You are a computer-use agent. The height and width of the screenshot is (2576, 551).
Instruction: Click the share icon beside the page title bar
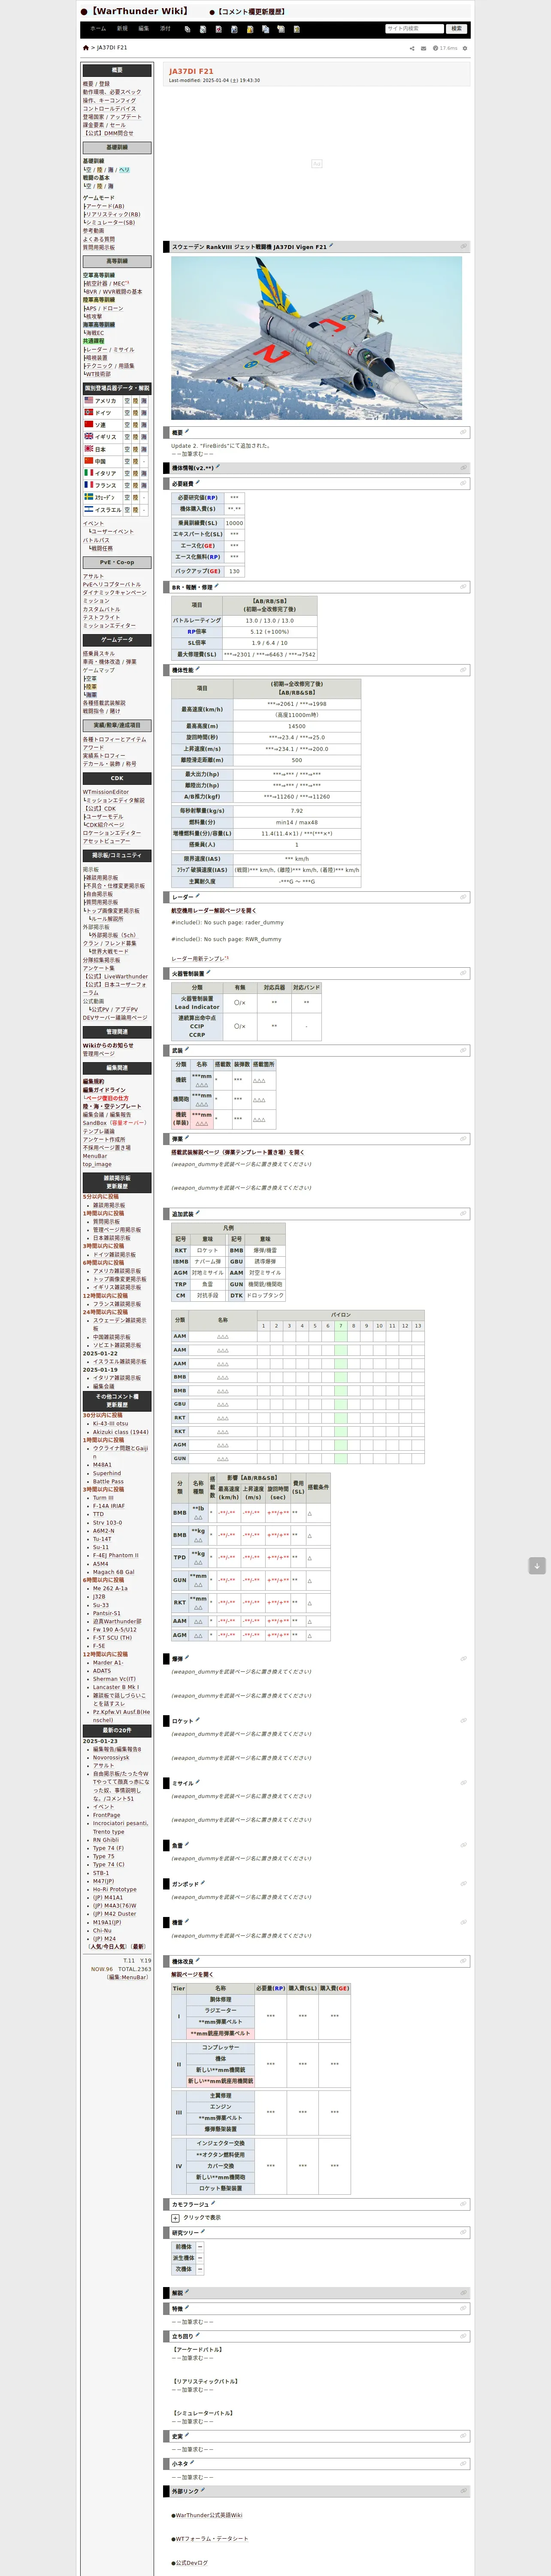[412, 48]
